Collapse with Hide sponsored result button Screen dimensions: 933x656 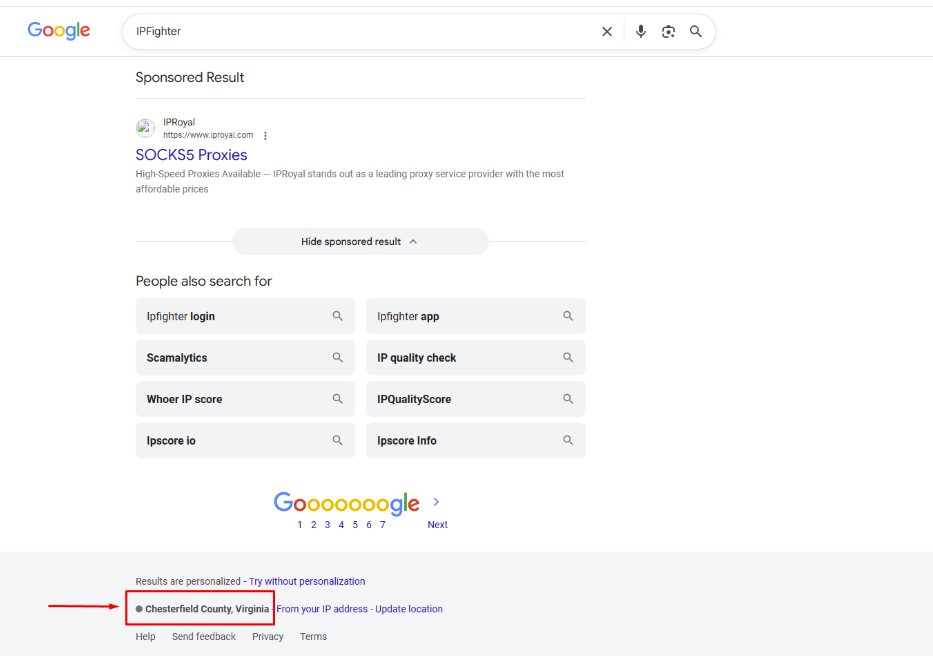click(360, 242)
